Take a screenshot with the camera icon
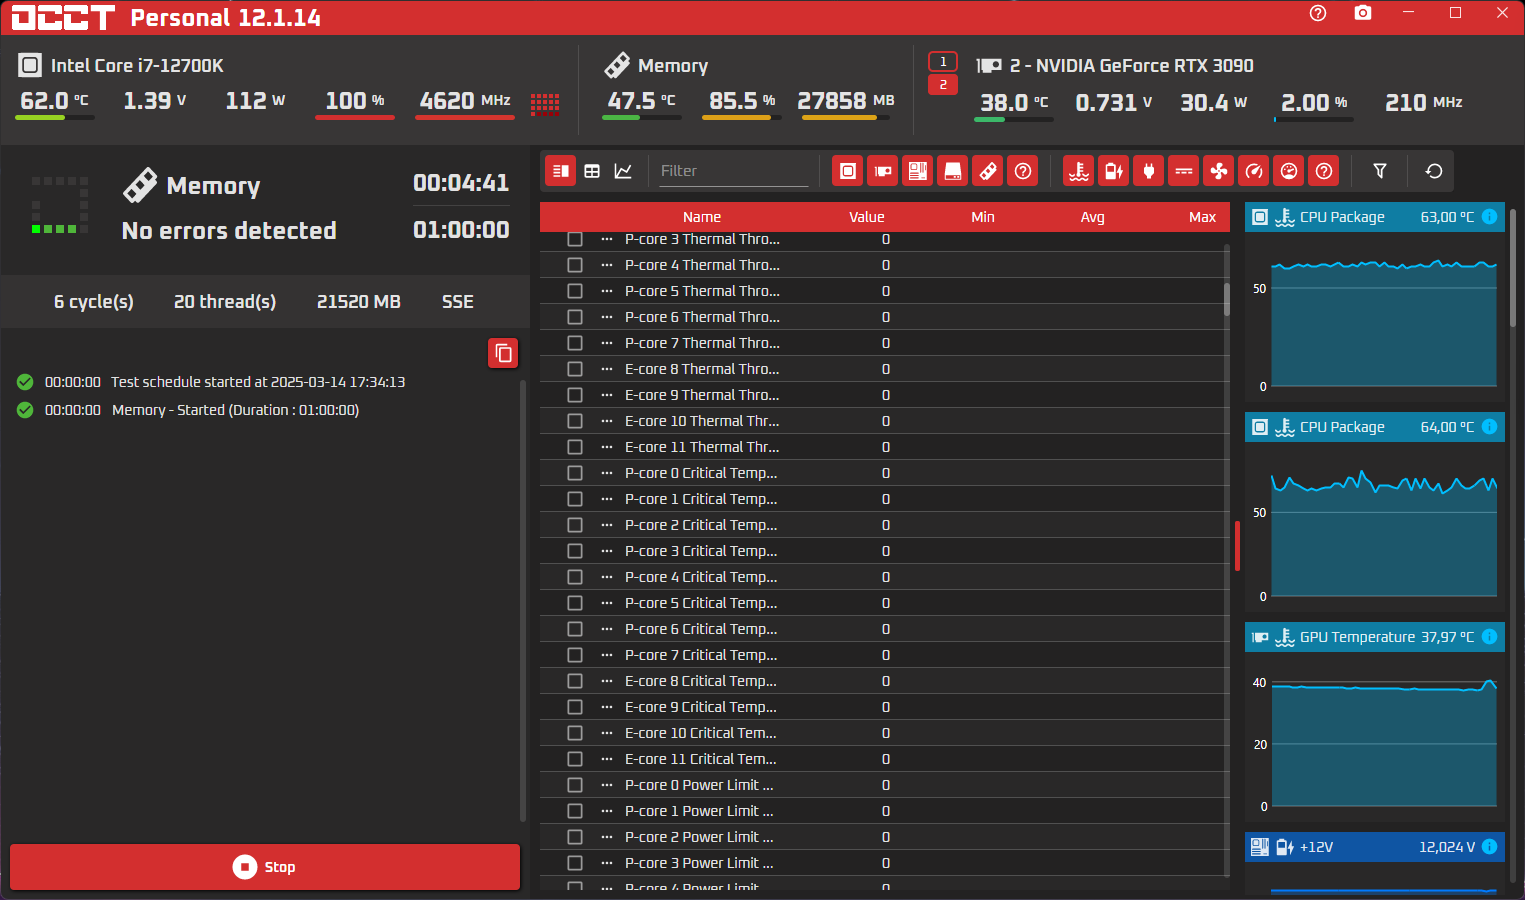 1363,13
